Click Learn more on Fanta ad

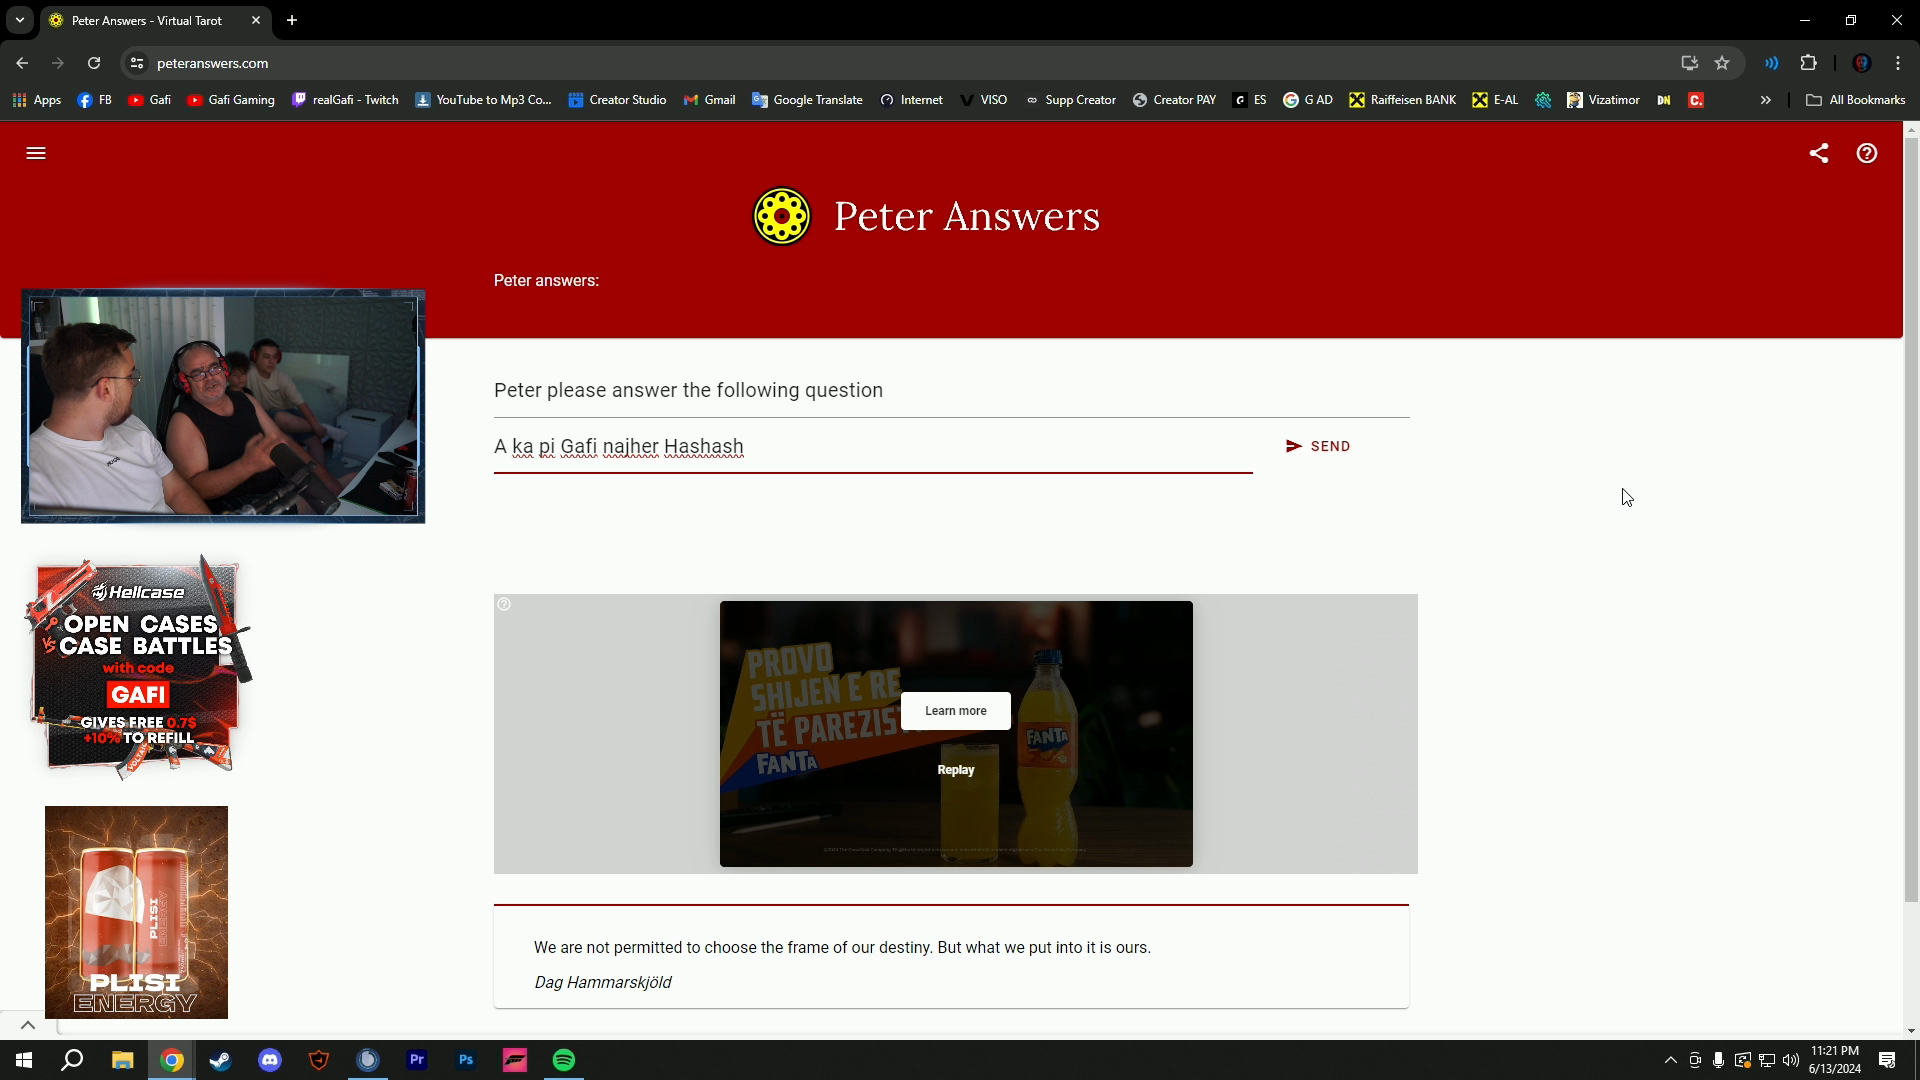pos(956,711)
